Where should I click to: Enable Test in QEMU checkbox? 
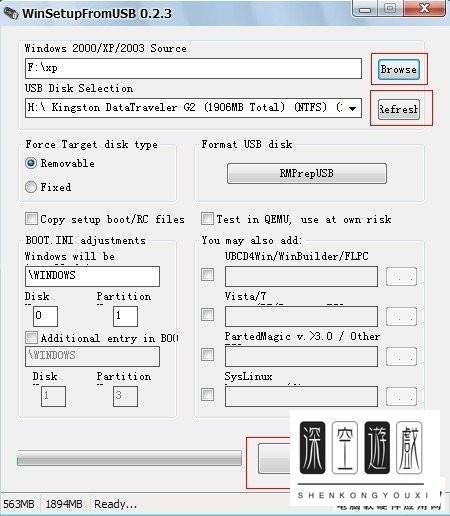(x=207, y=219)
